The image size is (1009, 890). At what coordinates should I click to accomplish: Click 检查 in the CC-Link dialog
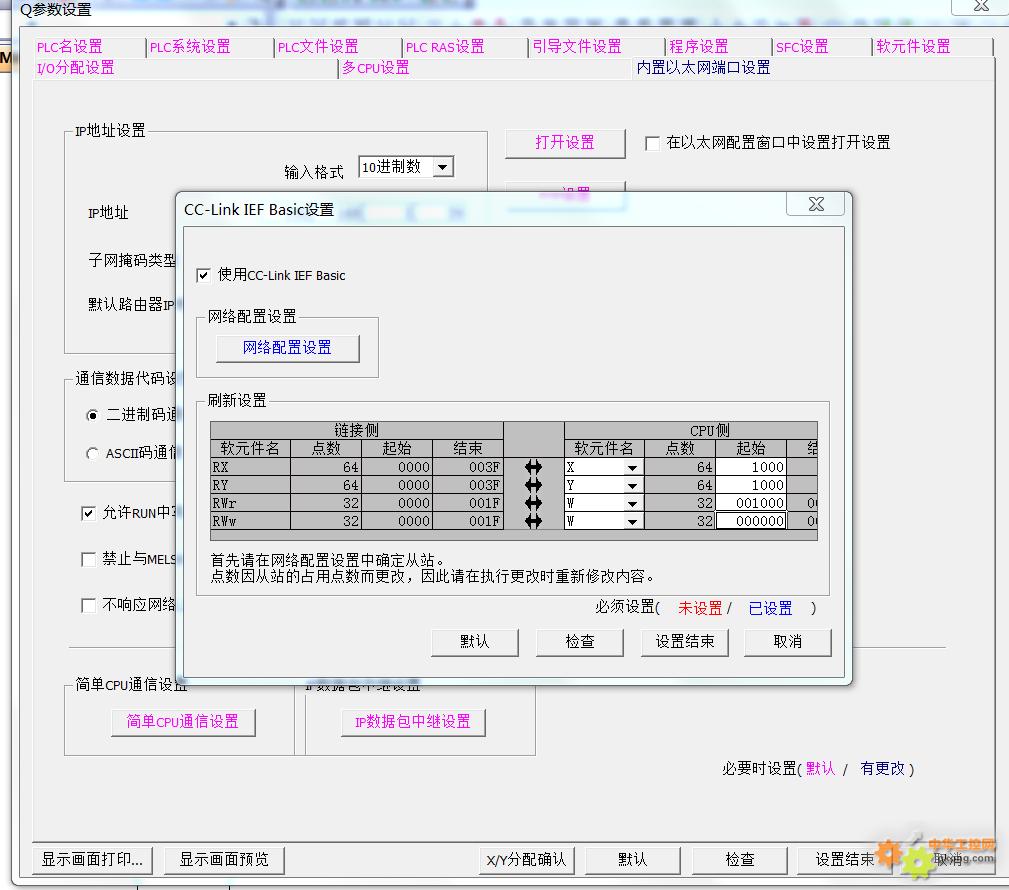point(579,642)
